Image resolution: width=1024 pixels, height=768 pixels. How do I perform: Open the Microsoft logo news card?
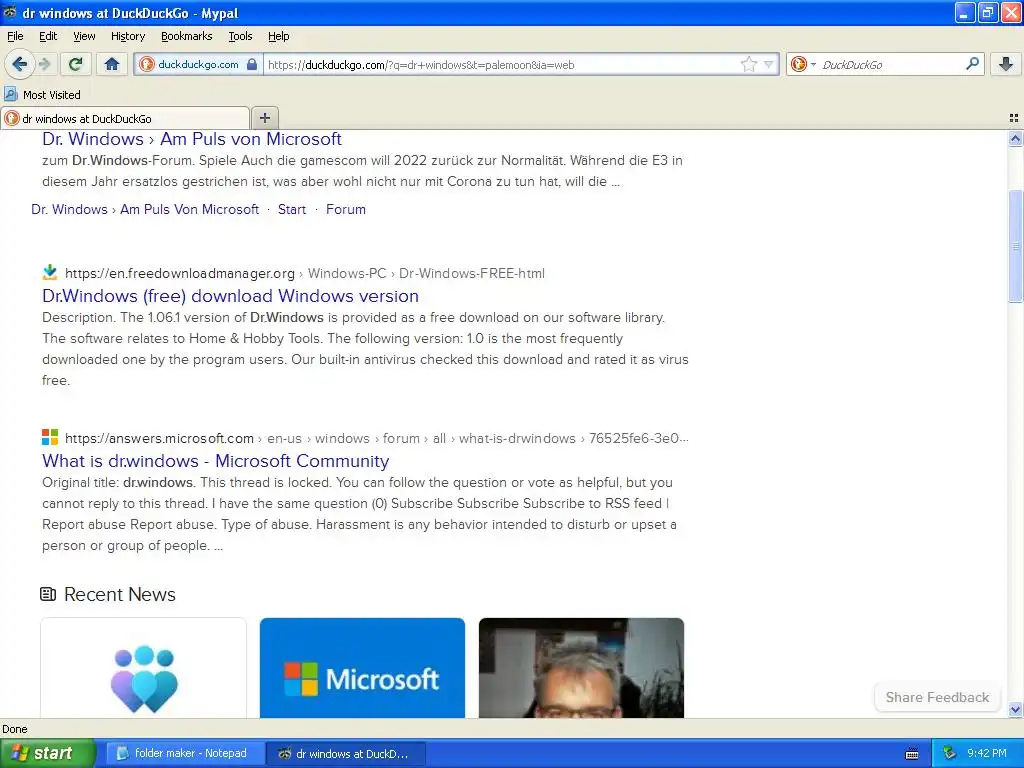[362, 667]
